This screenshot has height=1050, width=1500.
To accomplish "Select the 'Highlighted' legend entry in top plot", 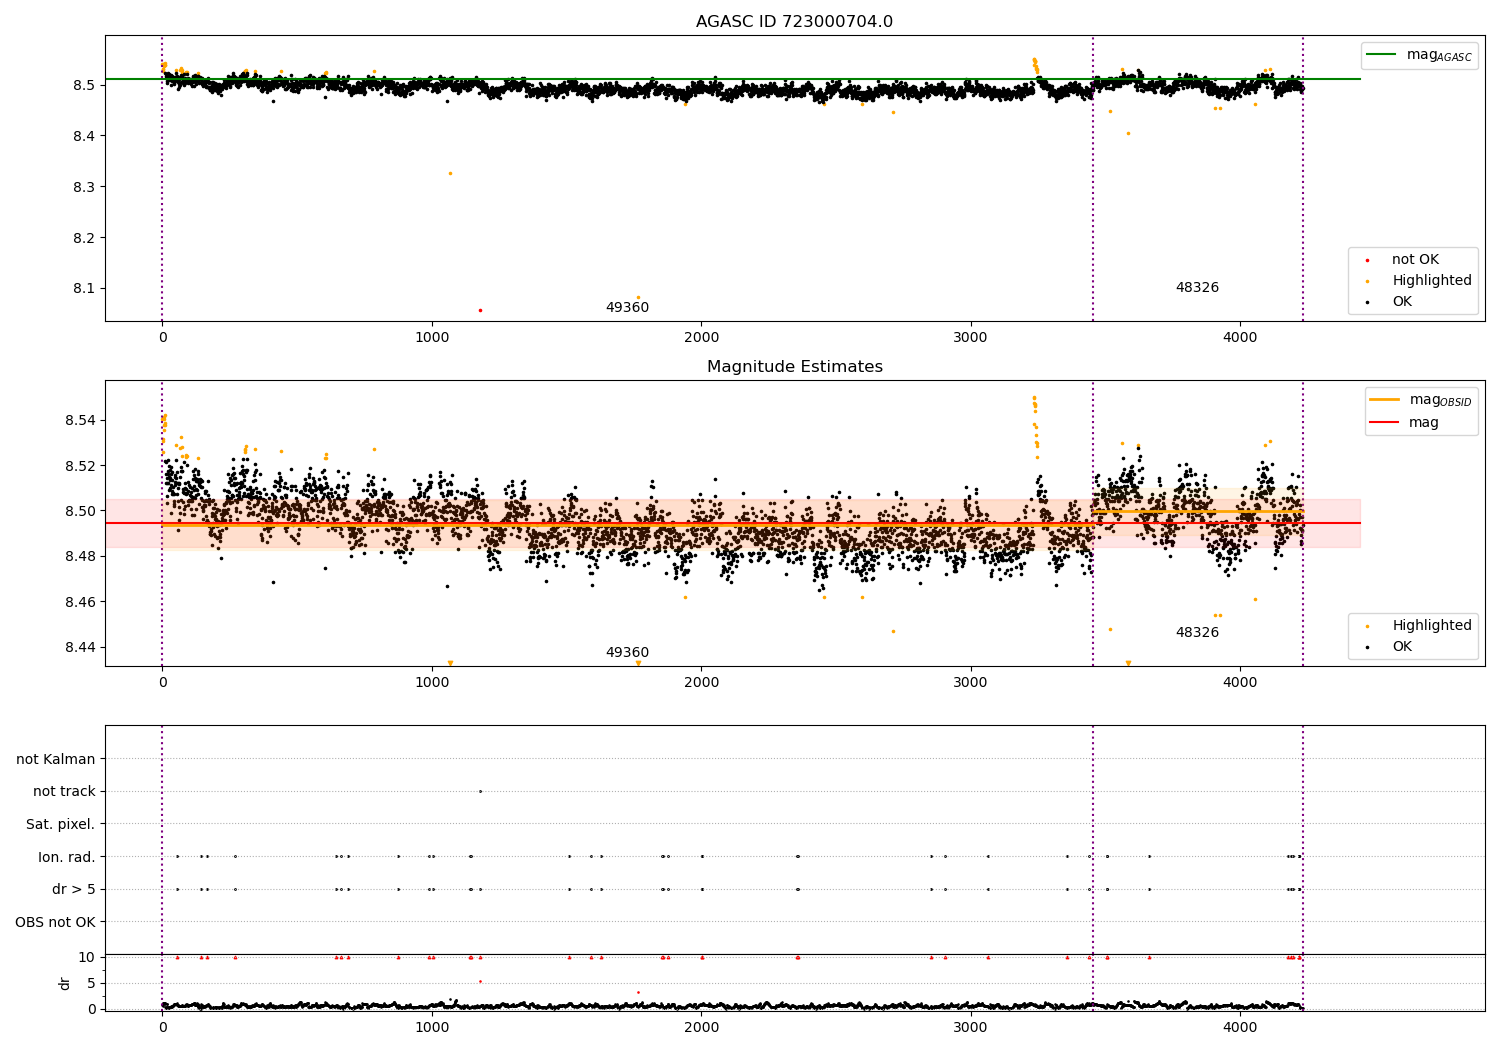I will [x=1418, y=281].
